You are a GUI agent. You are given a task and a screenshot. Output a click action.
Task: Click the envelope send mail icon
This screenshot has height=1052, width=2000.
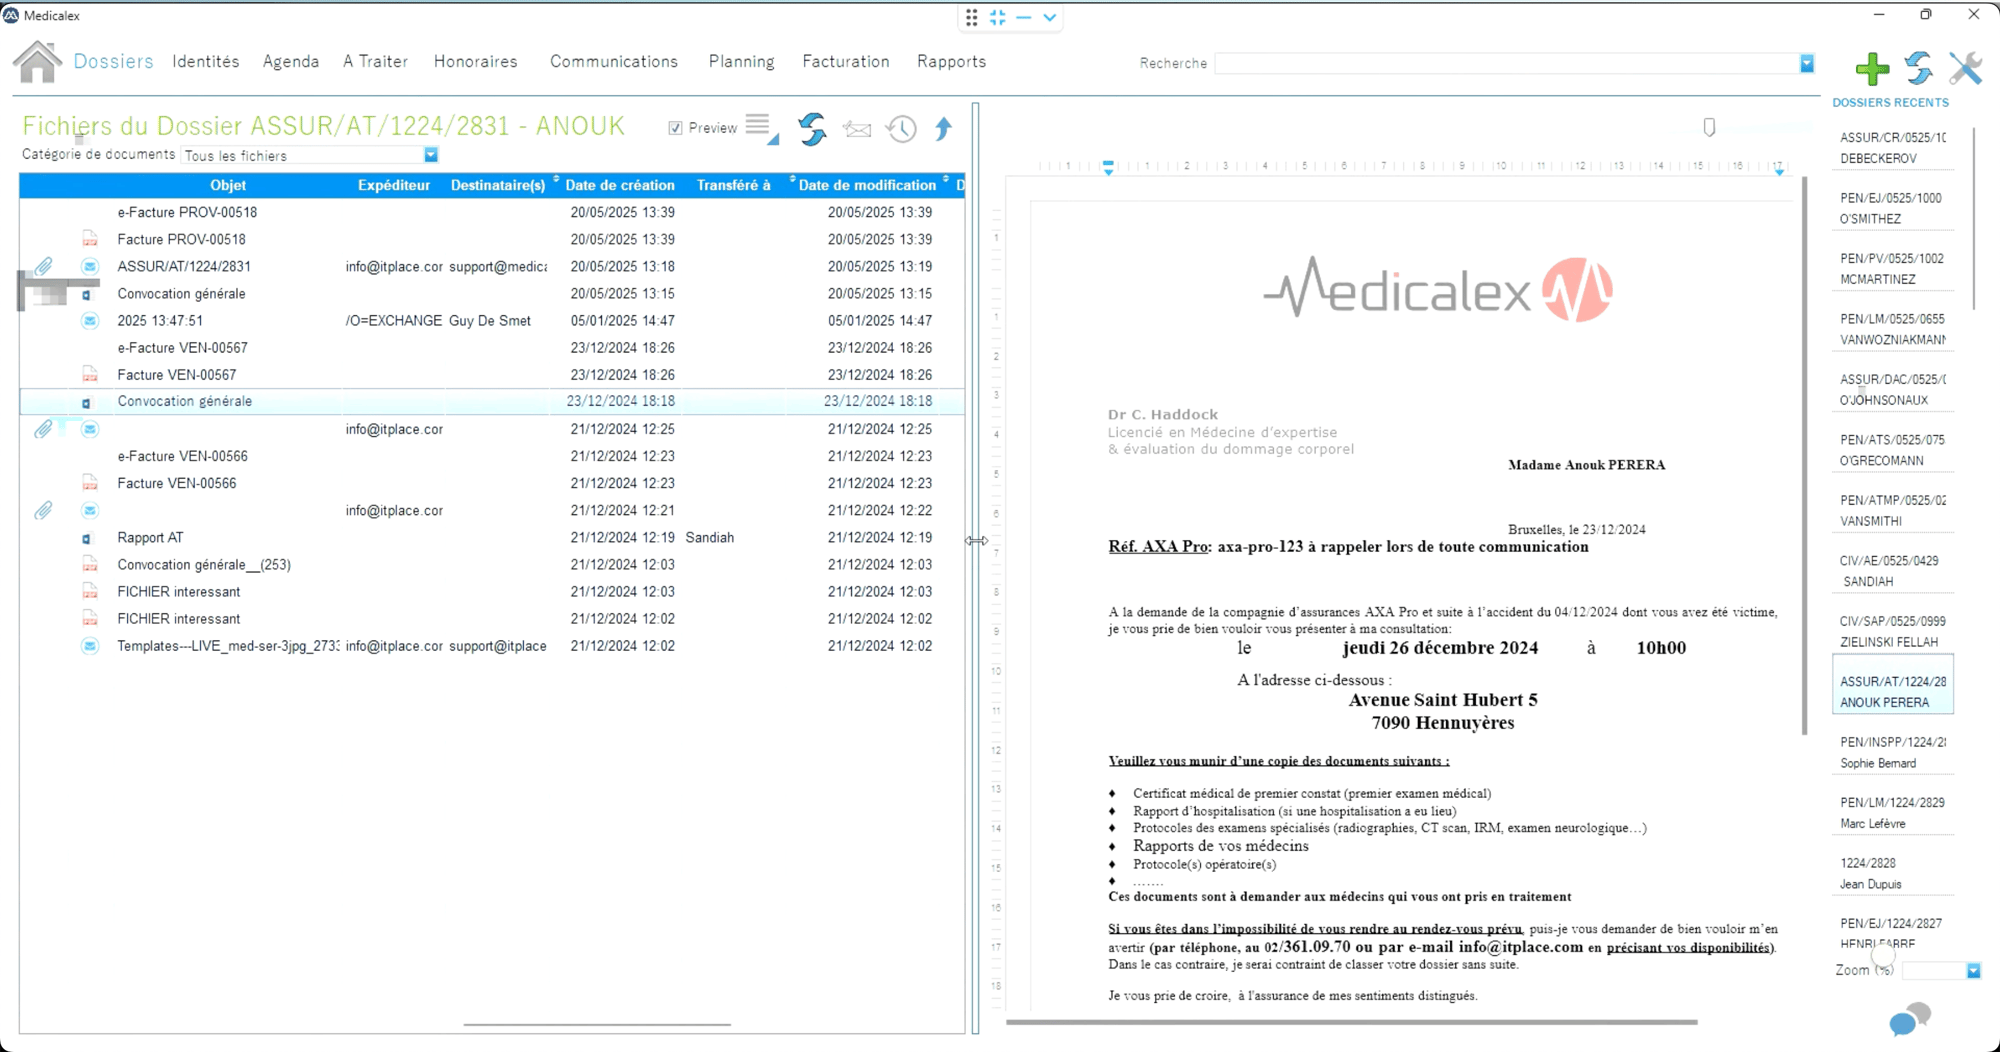point(857,129)
